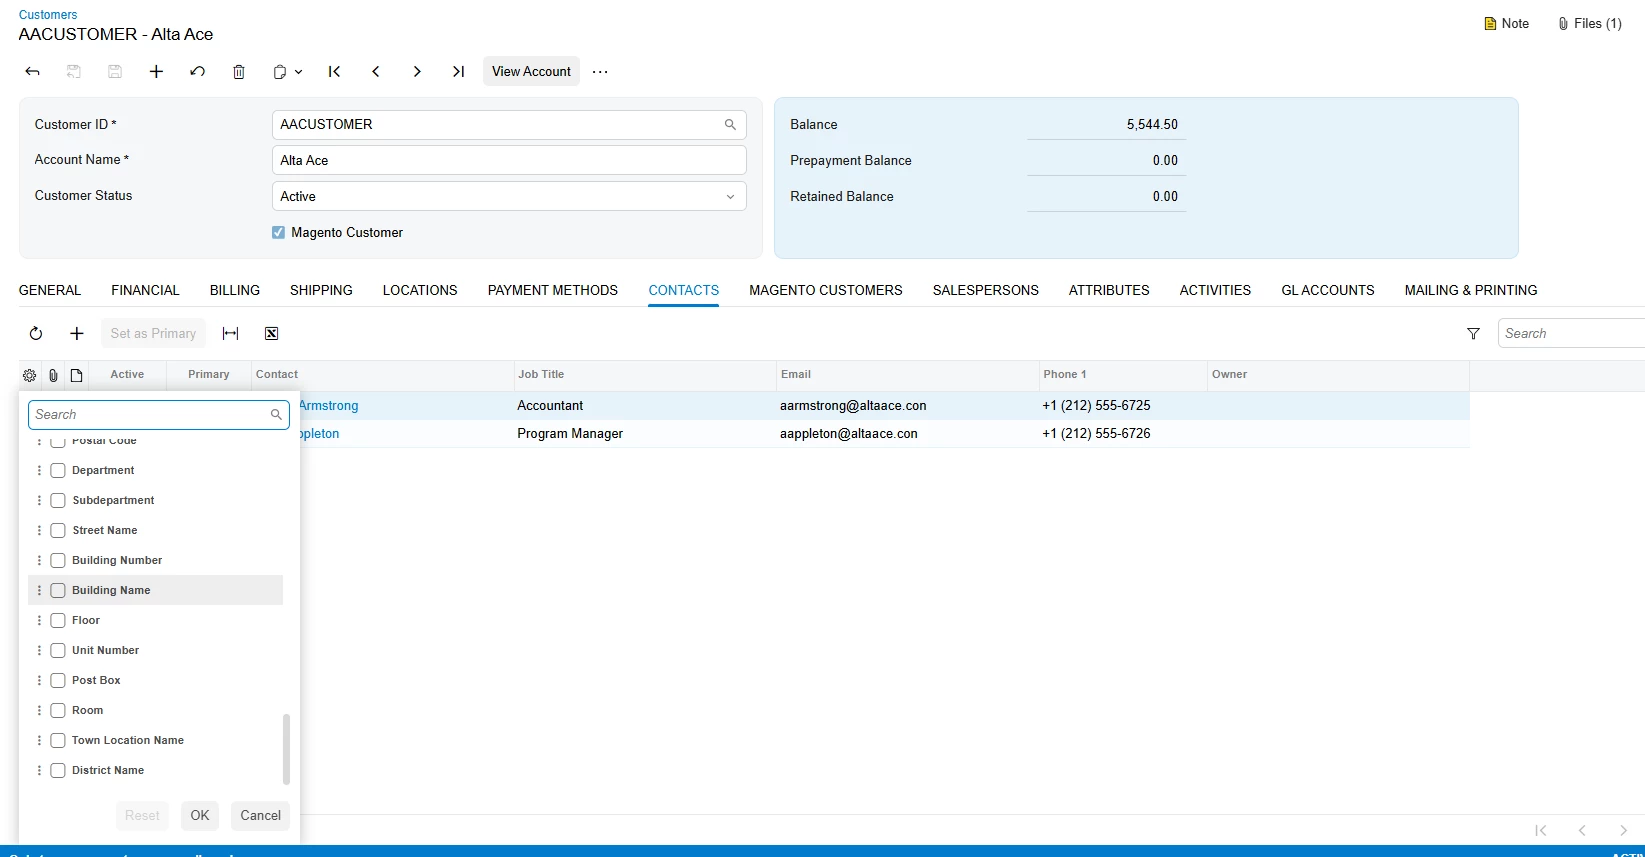Open the MAILING & PRINTING tab
The height and width of the screenshot is (857, 1645).
[1471, 290]
